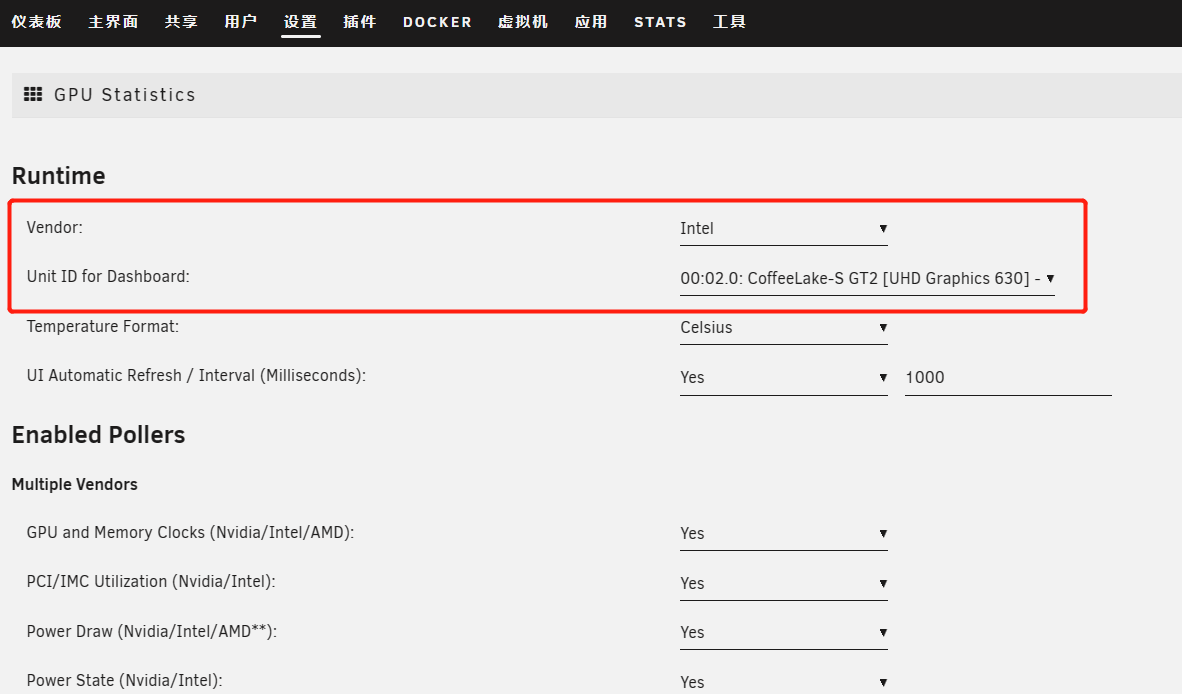Open the STATS tab

(x=660, y=21)
